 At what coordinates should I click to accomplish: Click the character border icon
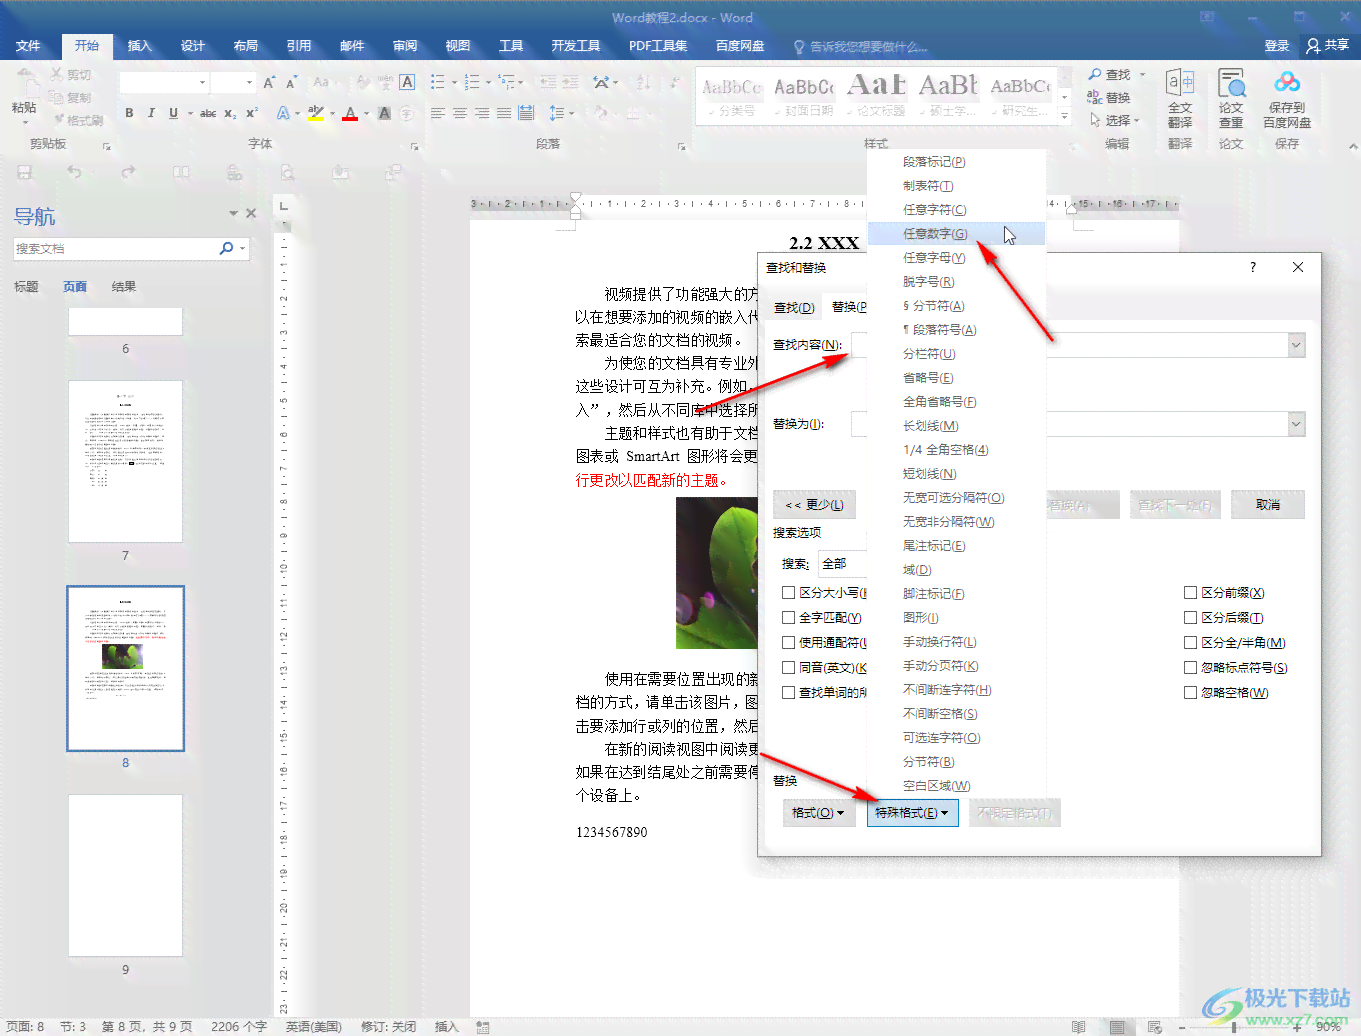pyautogui.click(x=407, y=82)
